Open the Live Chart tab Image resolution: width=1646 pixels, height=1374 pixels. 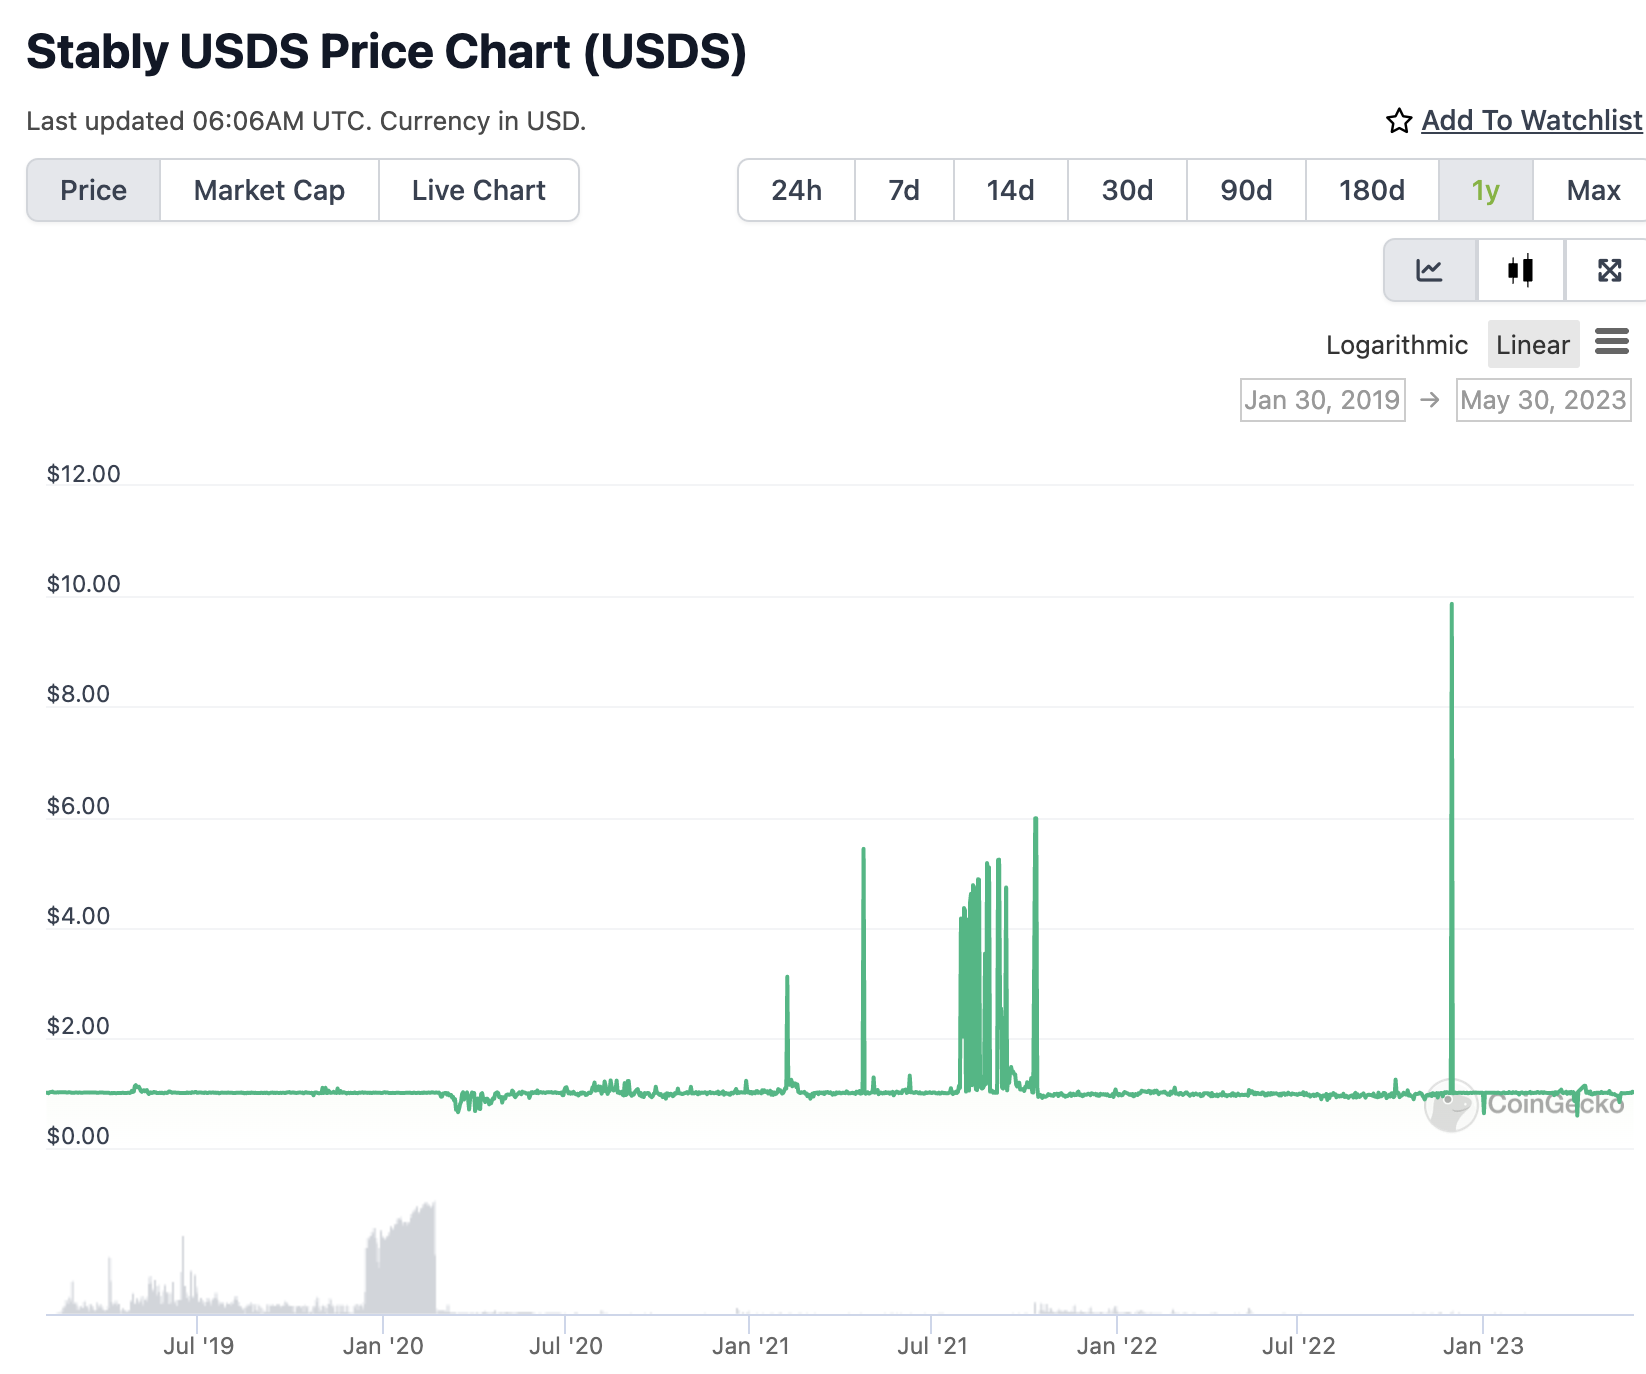(478, 190)
